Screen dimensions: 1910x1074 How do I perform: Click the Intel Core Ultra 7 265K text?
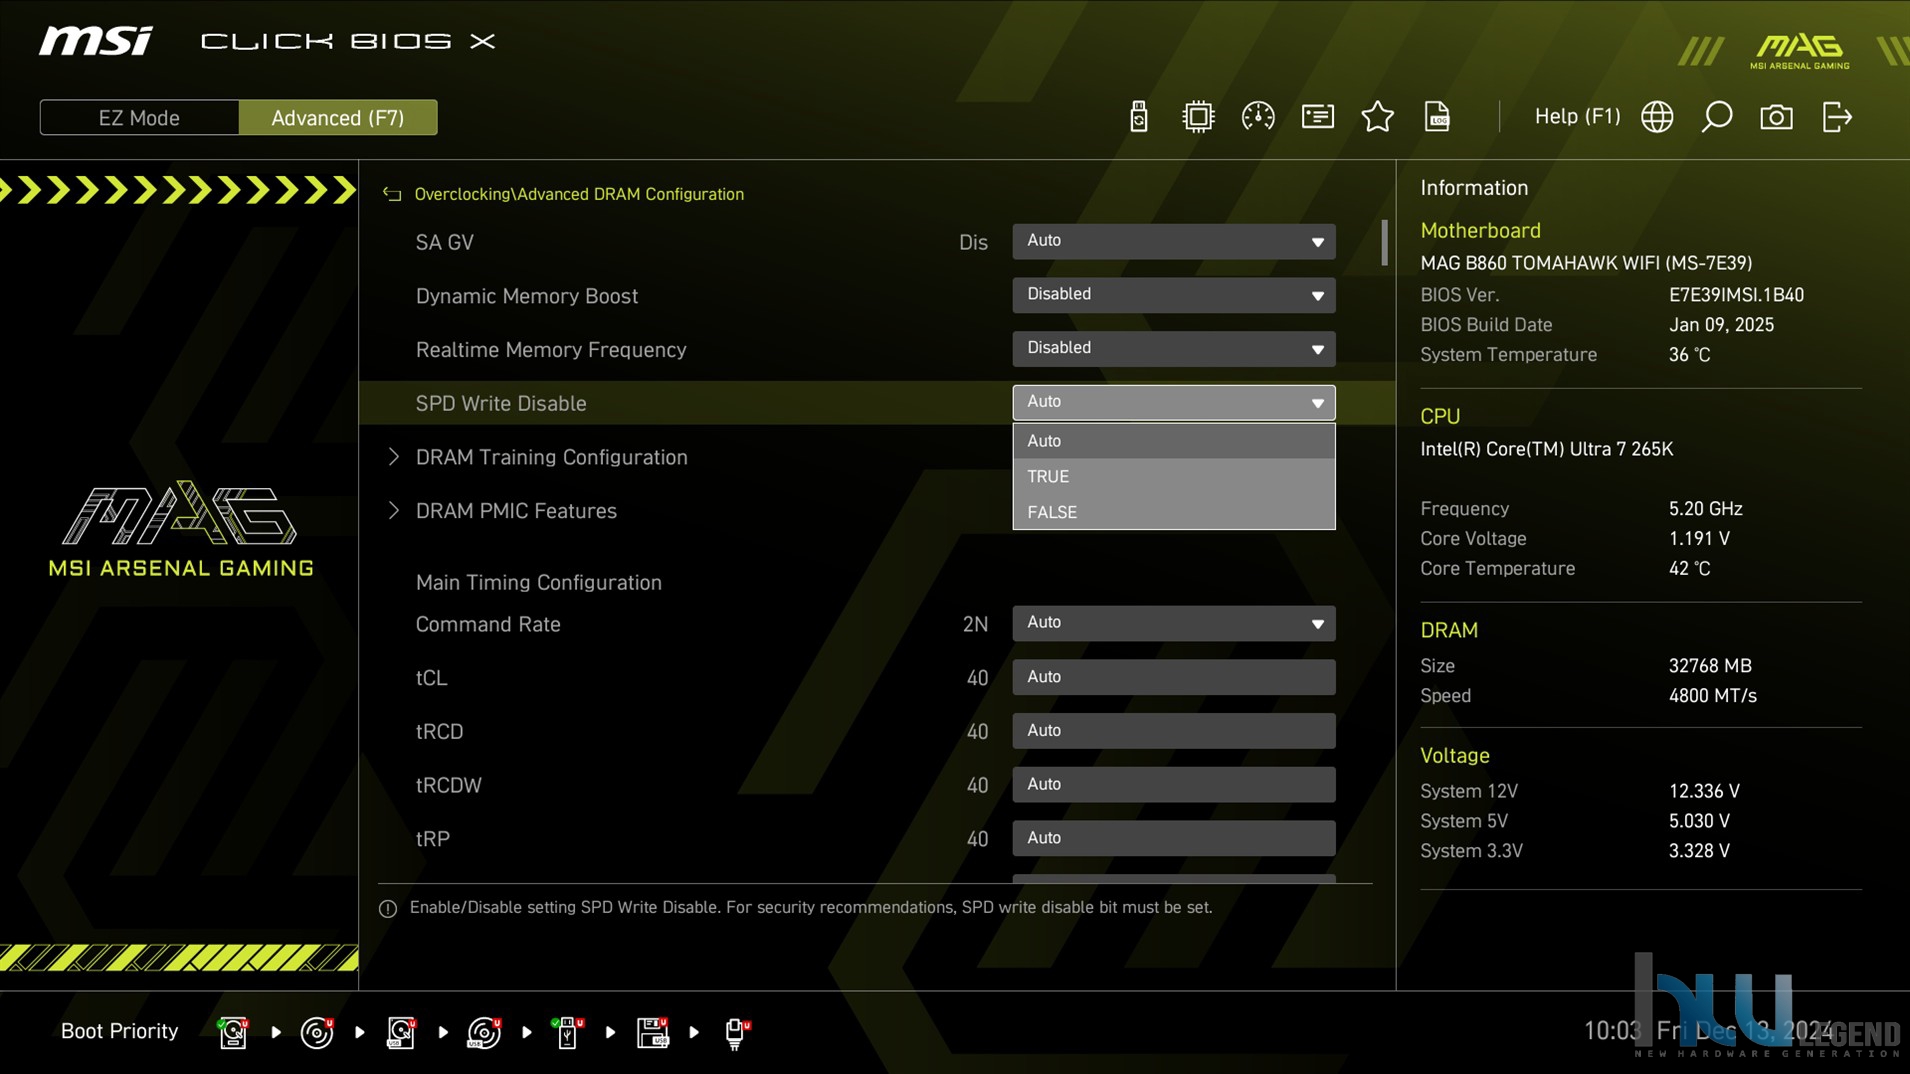point(1546,449)
